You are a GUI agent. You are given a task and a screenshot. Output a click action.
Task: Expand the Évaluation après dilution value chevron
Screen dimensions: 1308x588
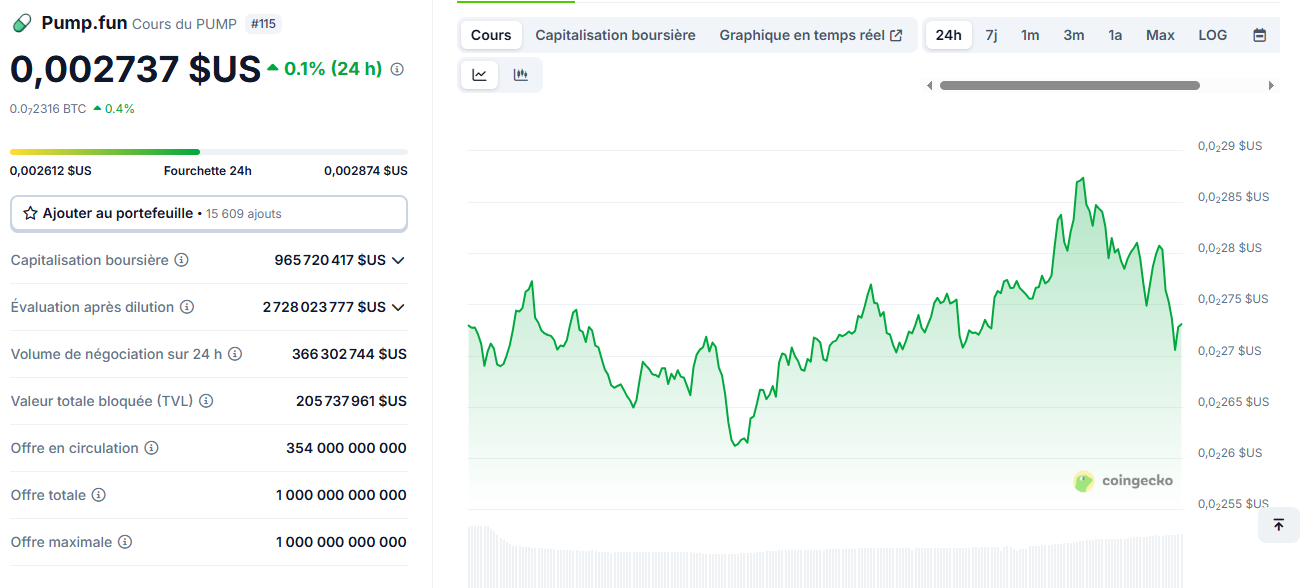coord(398,307)
